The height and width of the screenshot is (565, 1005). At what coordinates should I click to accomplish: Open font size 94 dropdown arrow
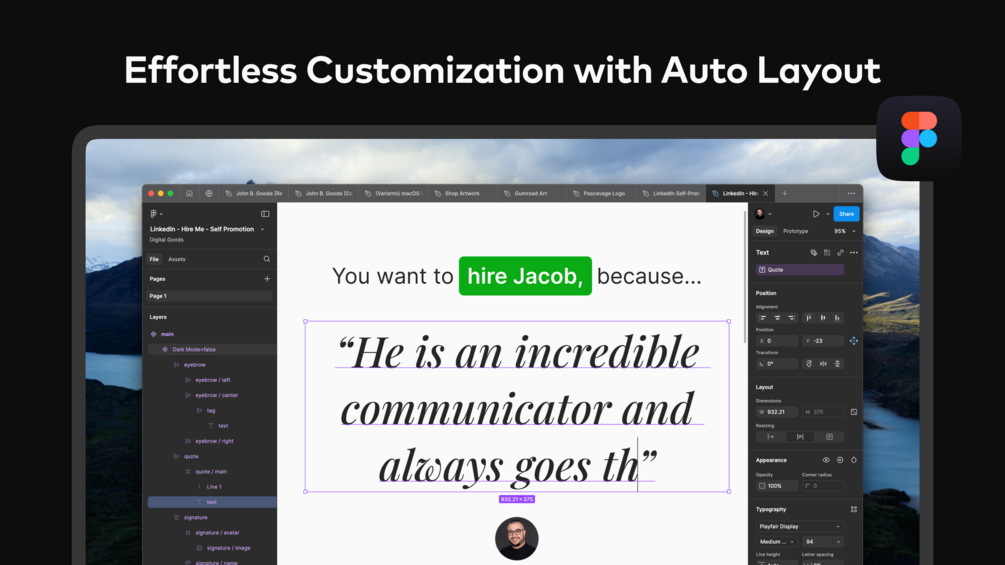pyautogui.click(x=838, y=542)
